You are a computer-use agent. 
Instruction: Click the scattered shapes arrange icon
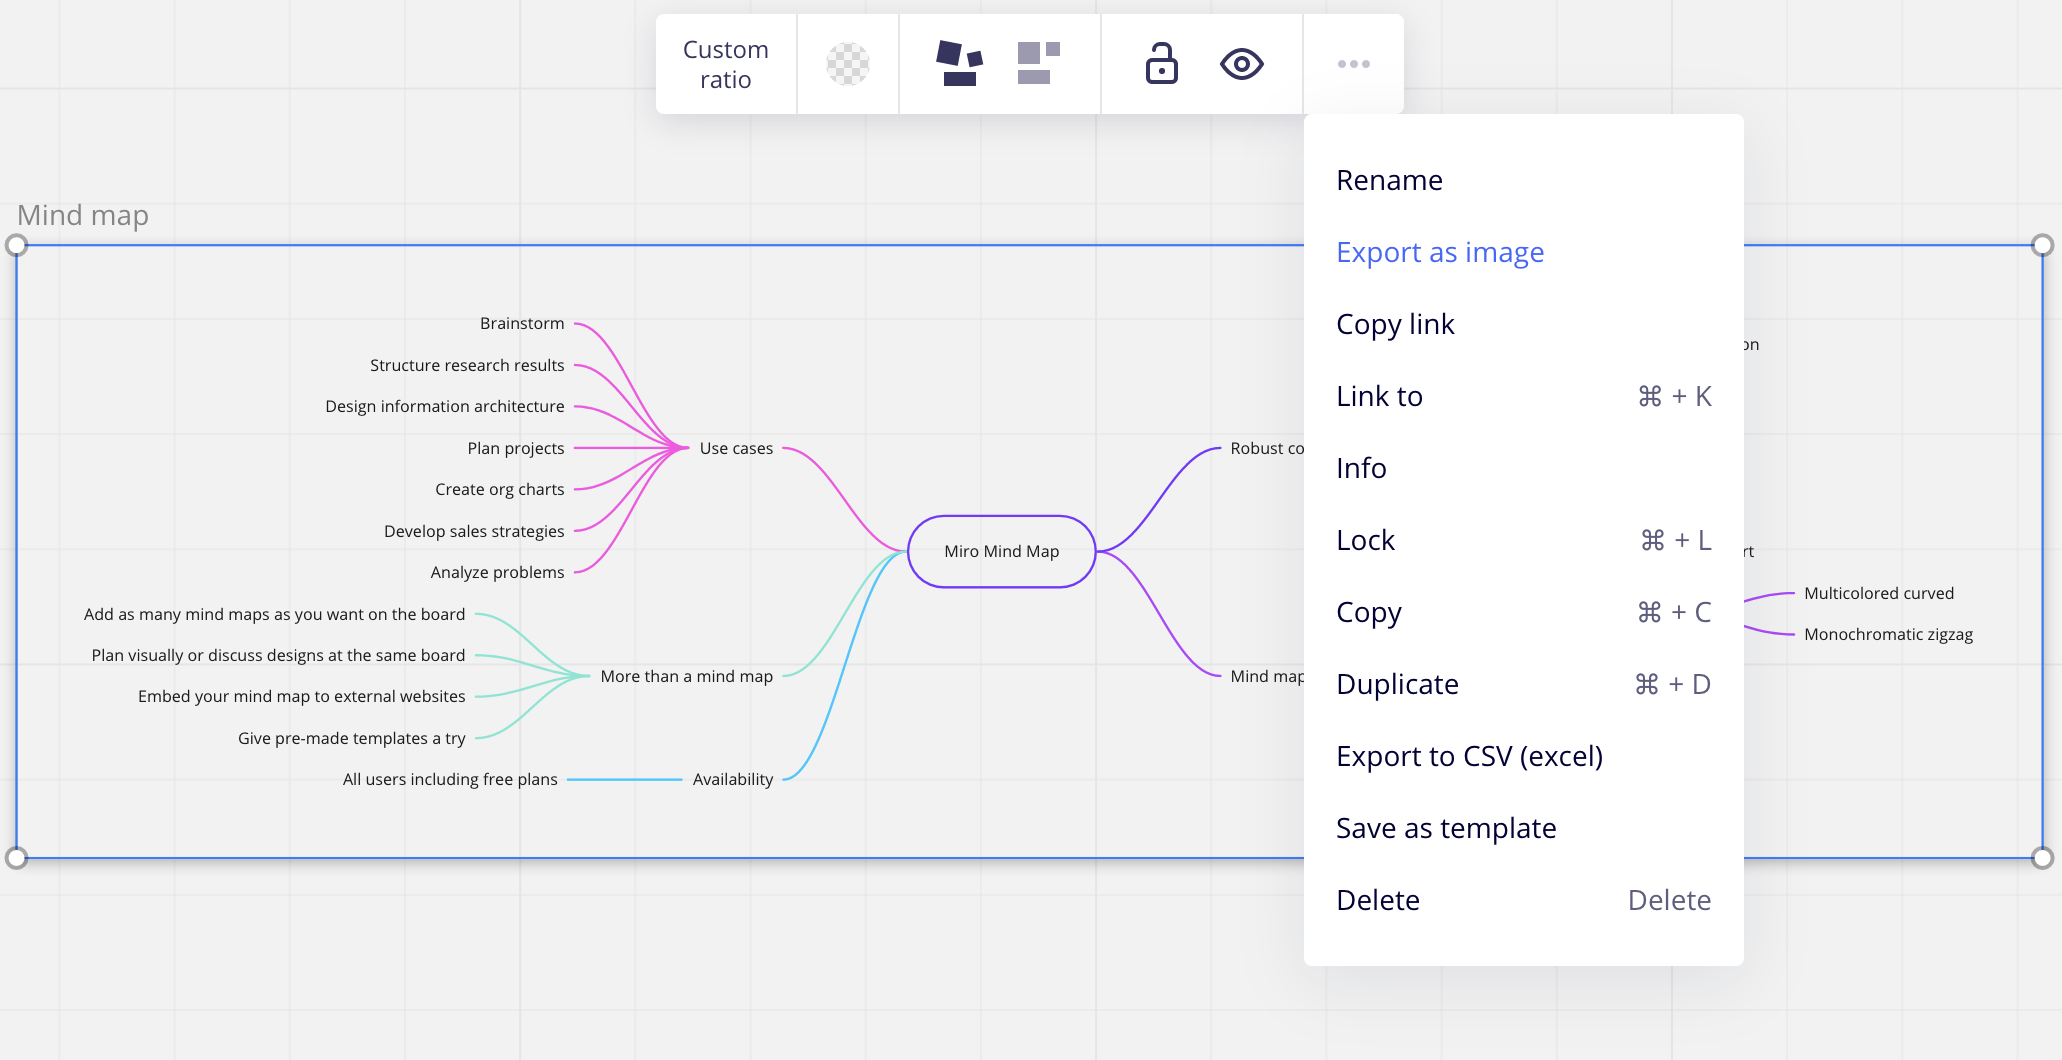(x=959, y=64)
